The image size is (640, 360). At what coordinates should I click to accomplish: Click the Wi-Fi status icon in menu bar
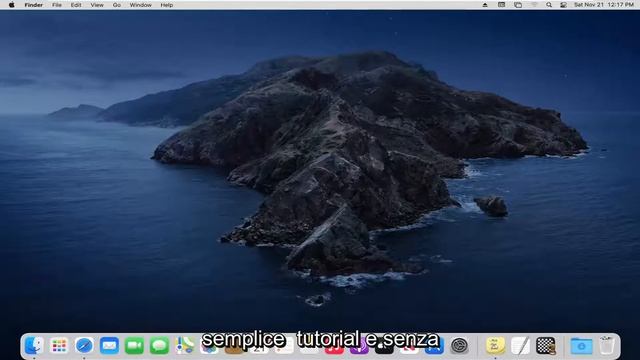(x=534, y=5)
